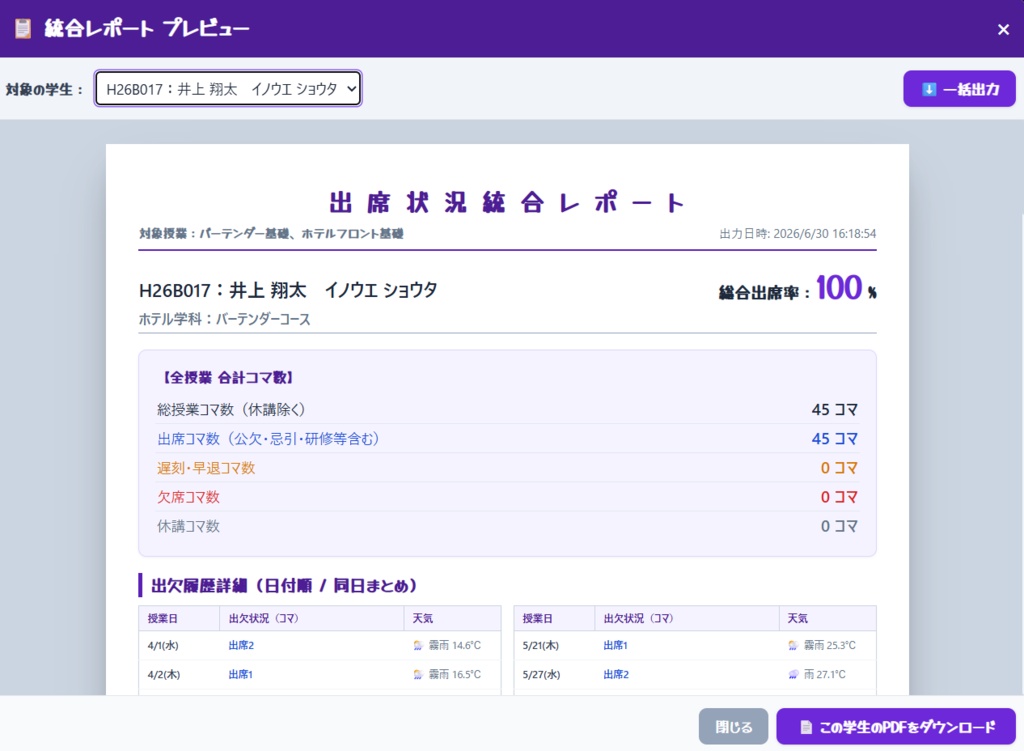1024x751 pixels.
Task: Click the 閉じる button
Action: 733,726
